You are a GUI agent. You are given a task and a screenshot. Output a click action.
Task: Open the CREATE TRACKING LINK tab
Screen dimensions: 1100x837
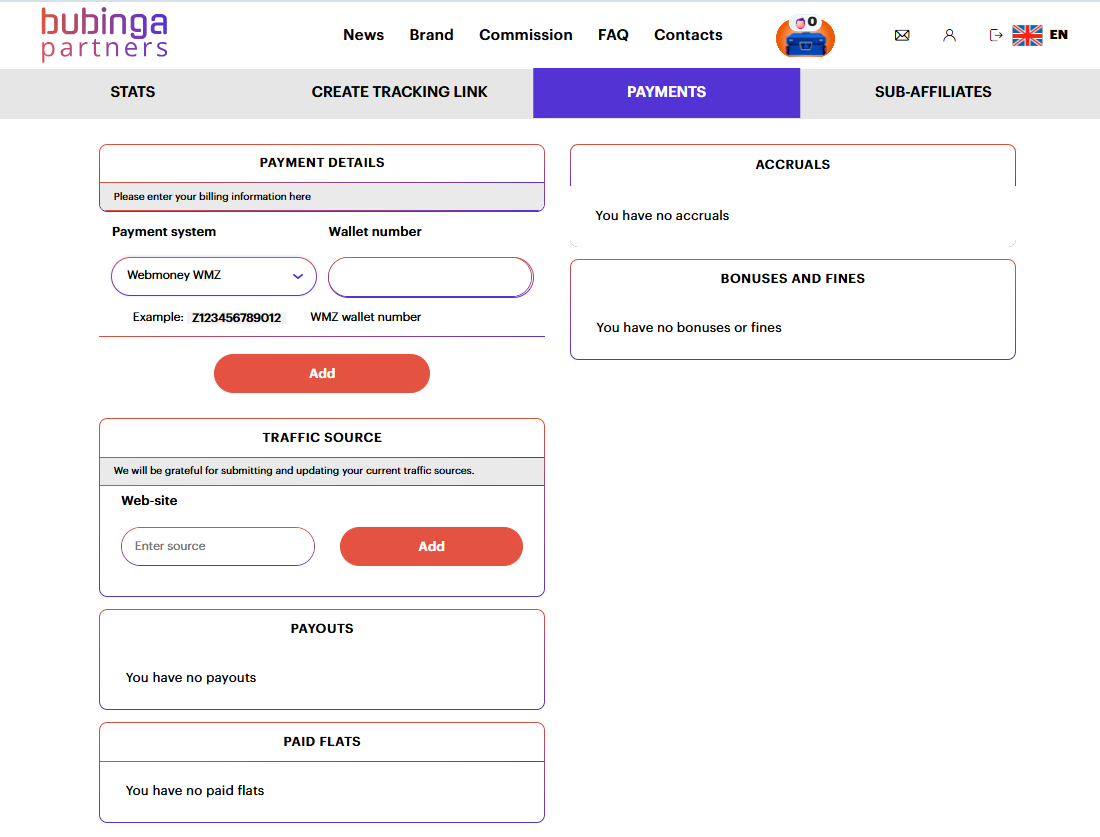[x=399, y=92]
